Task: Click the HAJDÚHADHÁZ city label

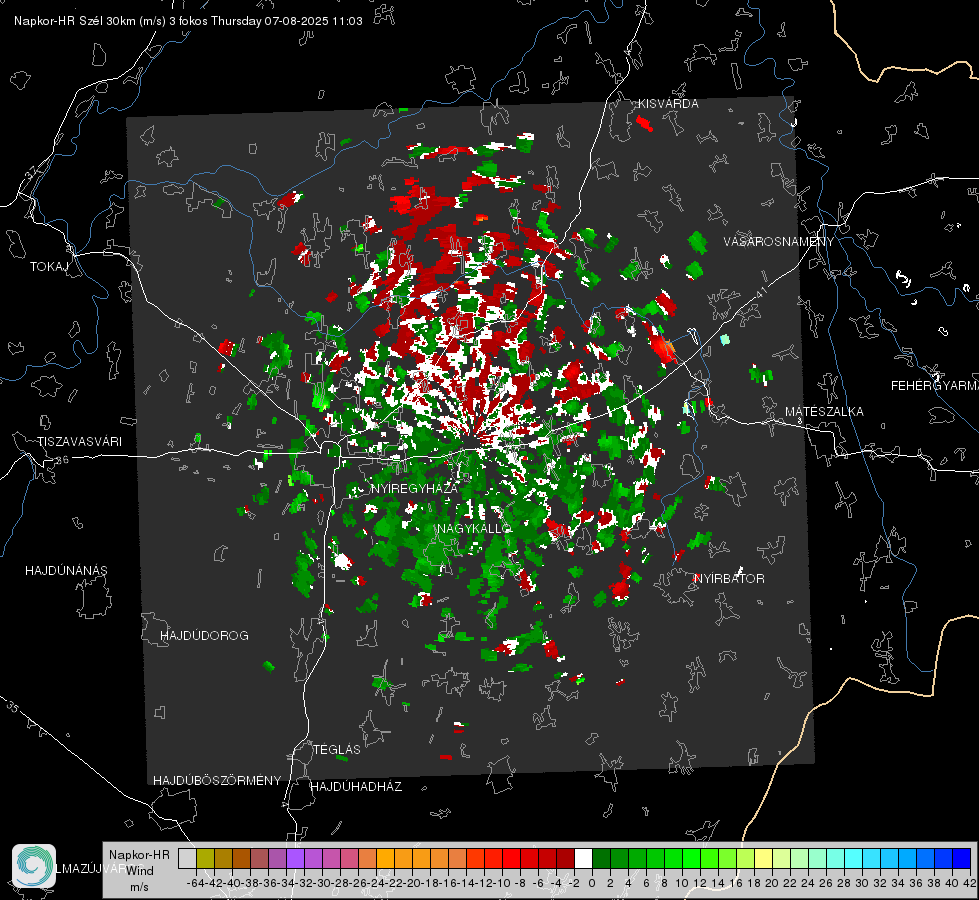Action: [356, 787]
